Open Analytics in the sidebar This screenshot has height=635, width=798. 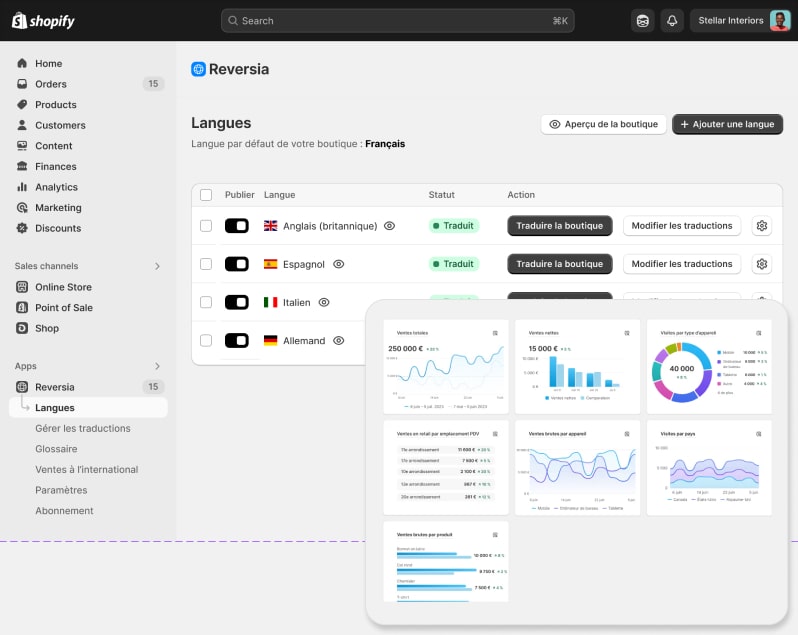(56, 187)
